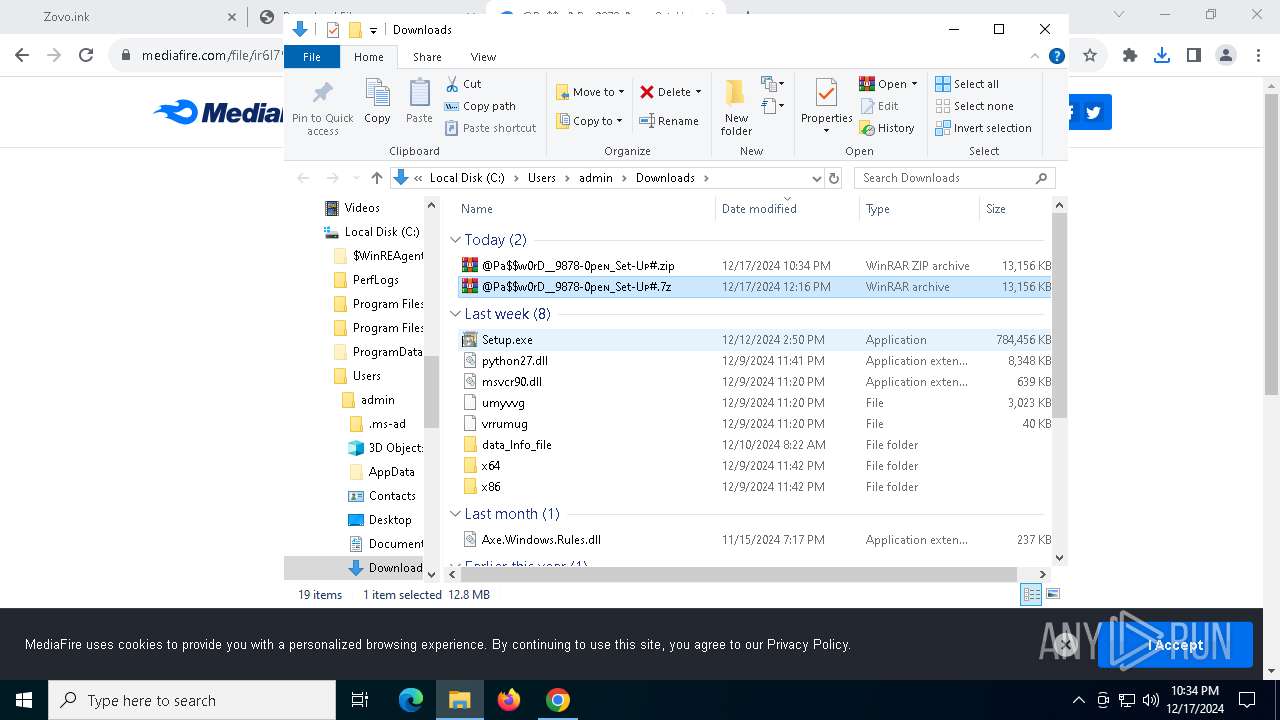Viewport: 1280px width, 720px height.
Task: Open Properties of selected file
Action: click(826, 105)
